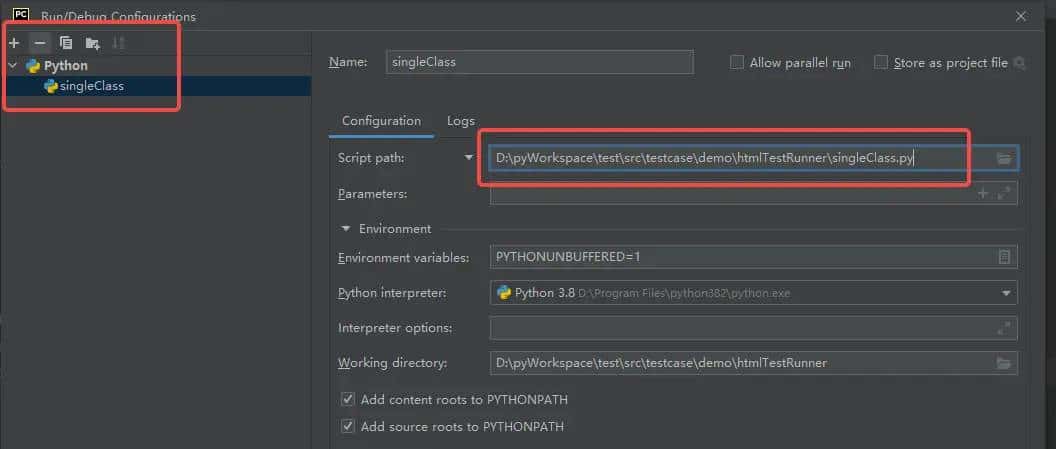The width and height of the screenshot is (1056, 449).
Task: Remove selected configuration with minus icon
Action: tap(40, 43)
